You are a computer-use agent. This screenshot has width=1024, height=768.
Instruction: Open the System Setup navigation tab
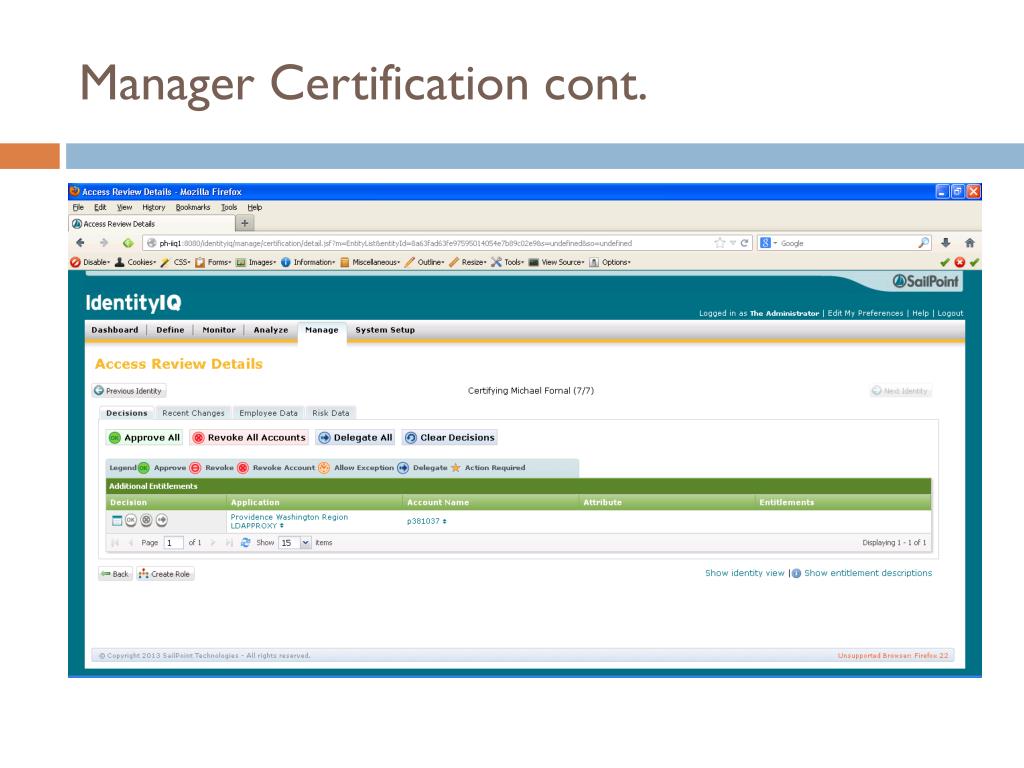click(x=385, y=330)
